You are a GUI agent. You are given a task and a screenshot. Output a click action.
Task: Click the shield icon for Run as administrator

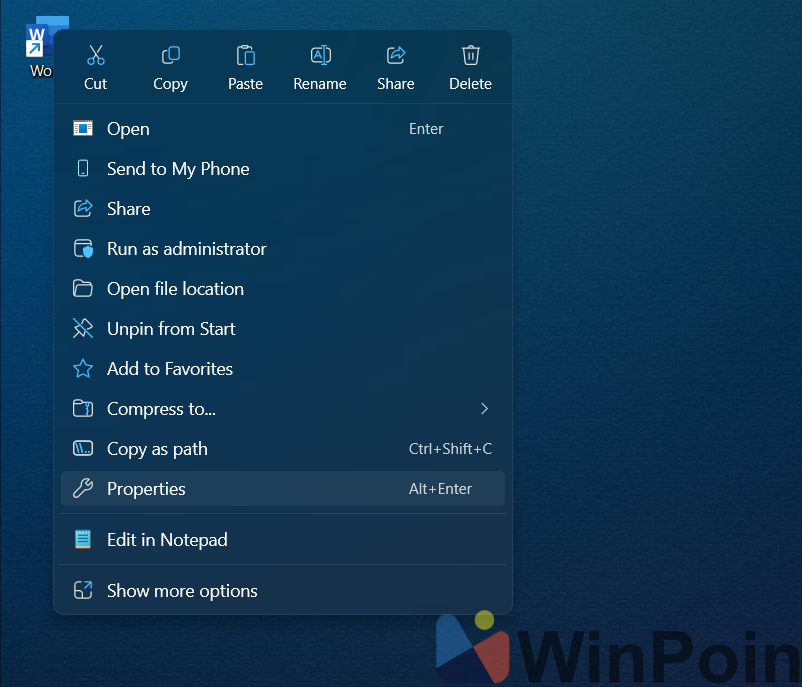(x=83, y=249)
